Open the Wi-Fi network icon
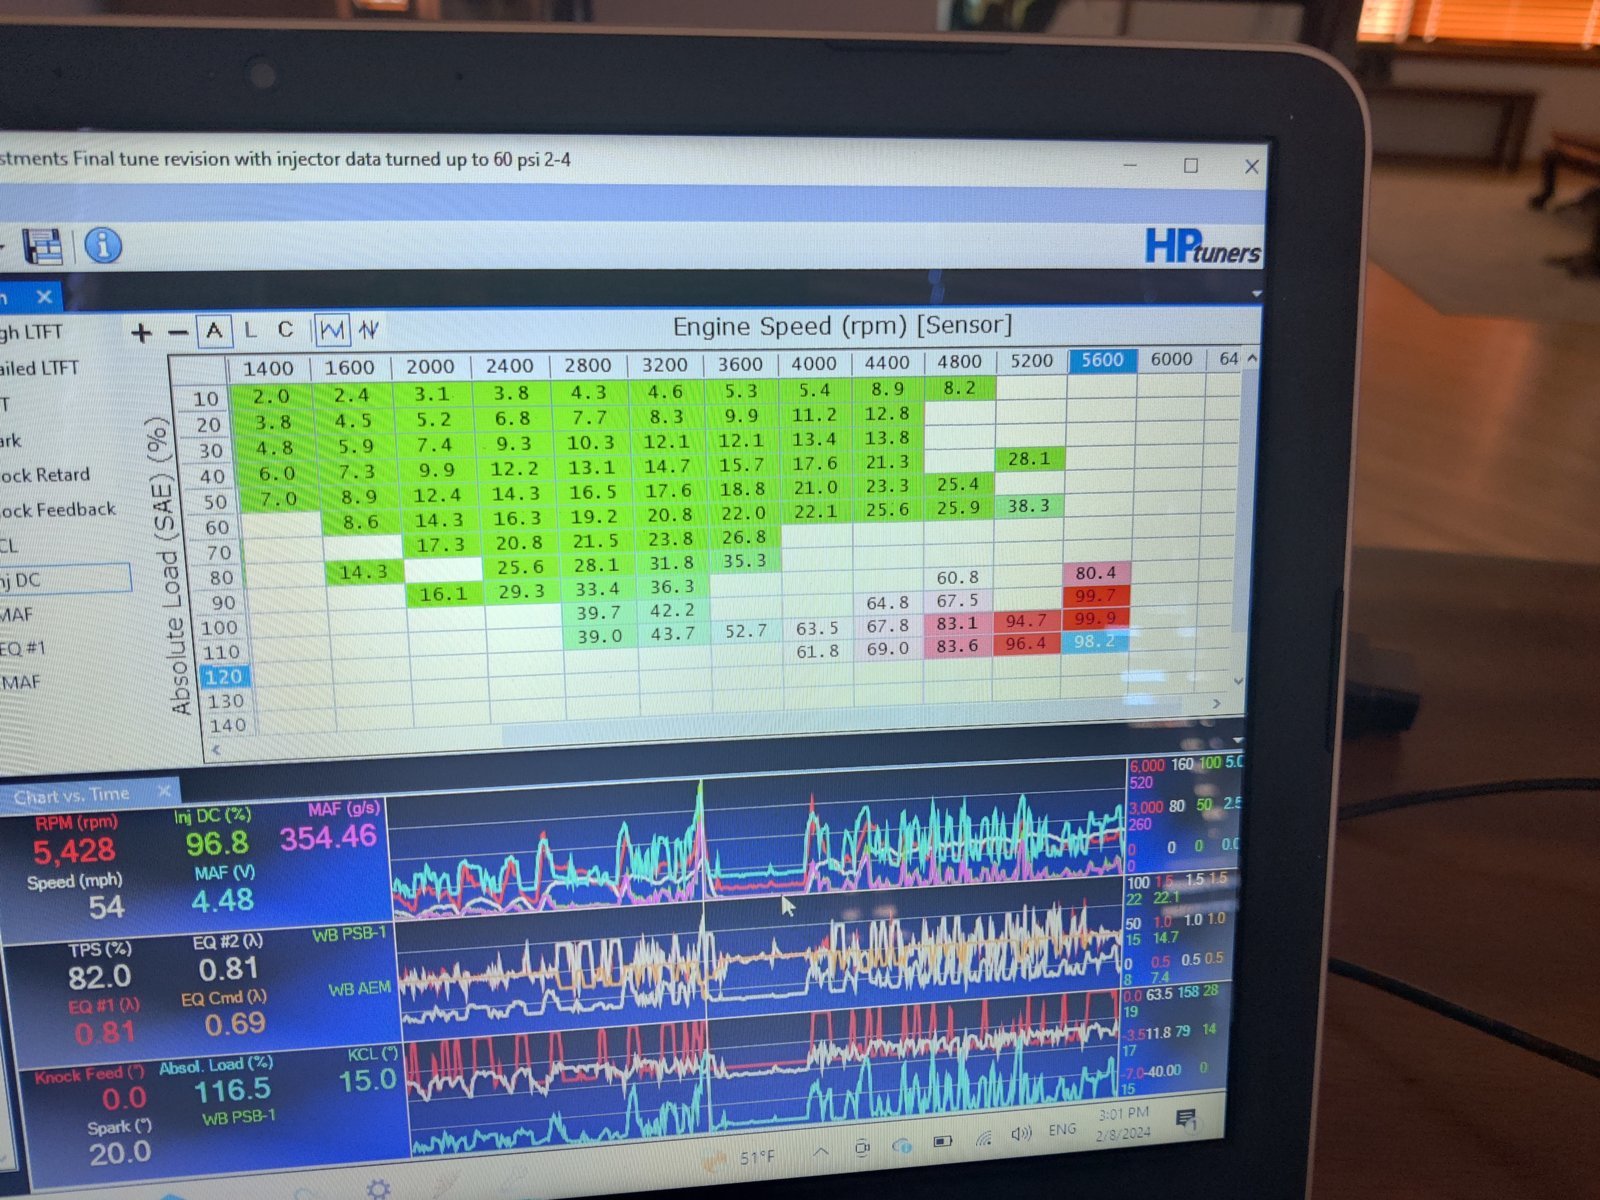This screenshot has width=1600, height=1200. [984, 1138]
